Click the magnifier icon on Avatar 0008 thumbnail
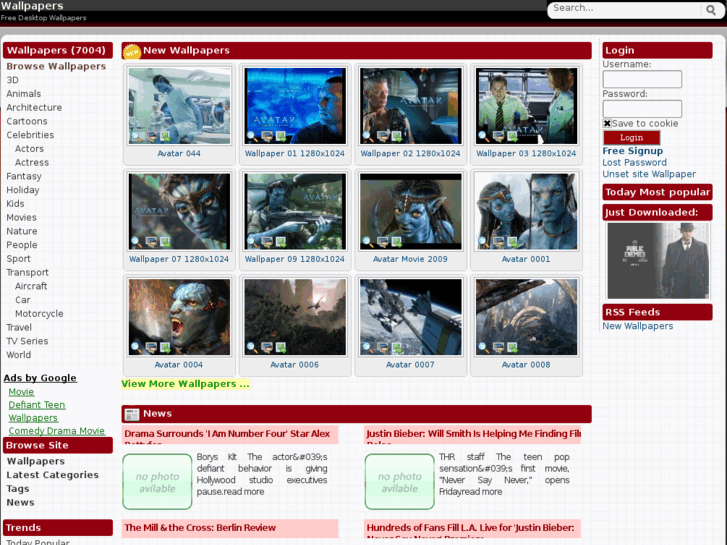 tap(484, 347)
